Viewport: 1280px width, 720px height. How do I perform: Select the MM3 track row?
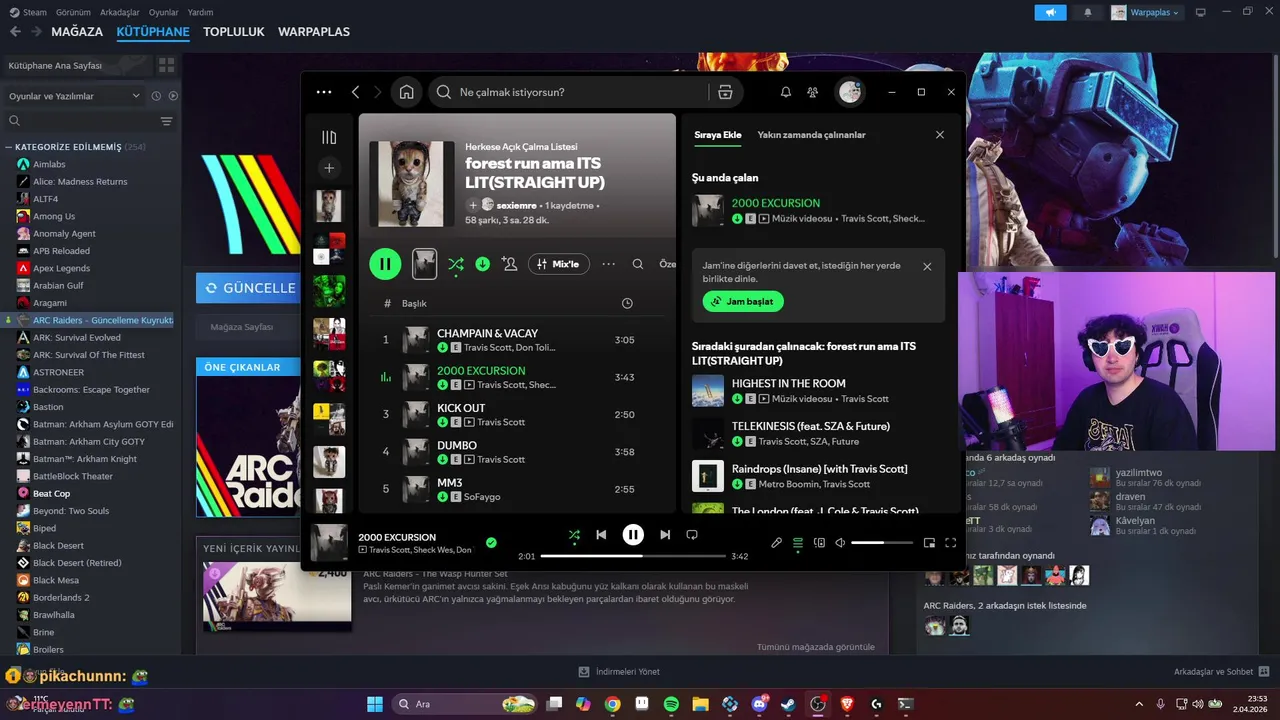[x=516, y=489]
